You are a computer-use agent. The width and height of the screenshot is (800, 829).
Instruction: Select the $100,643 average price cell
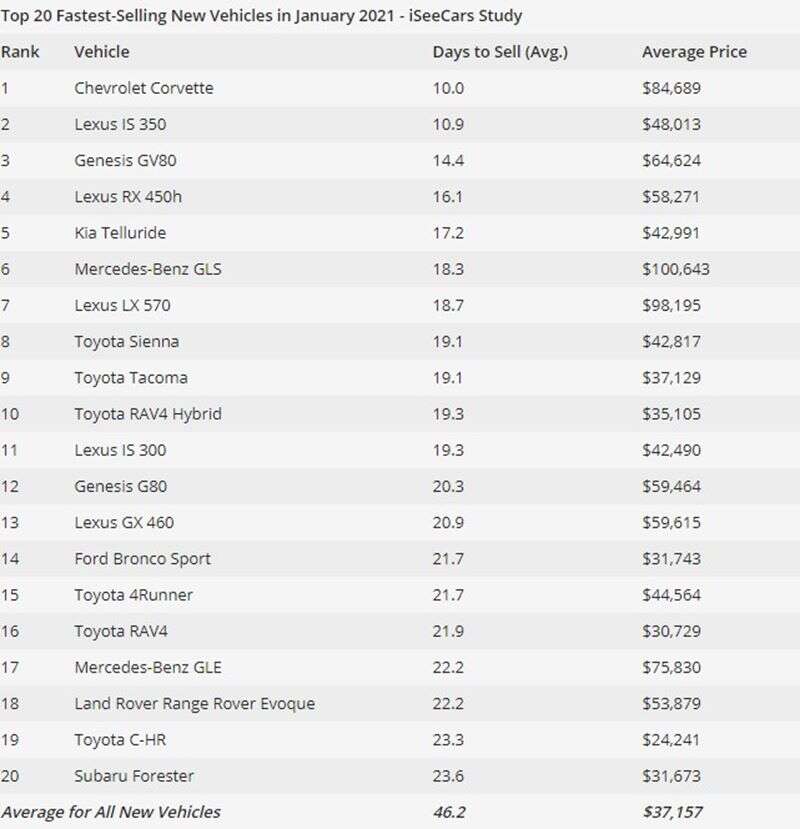tap(676, 269)
